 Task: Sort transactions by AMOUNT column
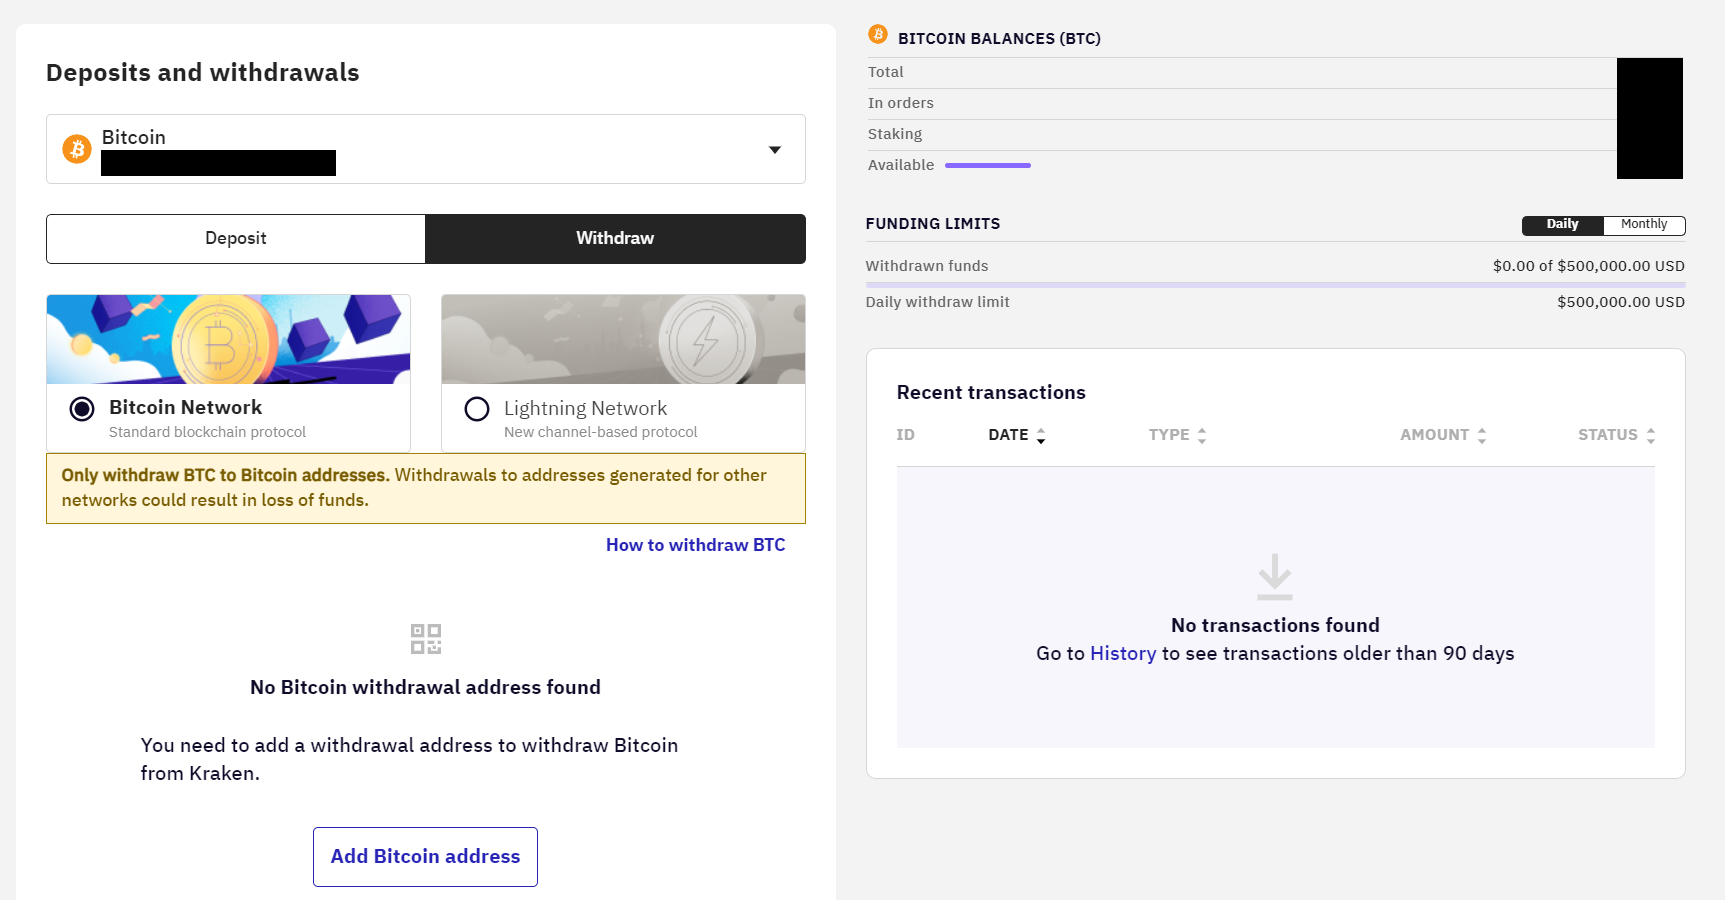pos(1444,435)
